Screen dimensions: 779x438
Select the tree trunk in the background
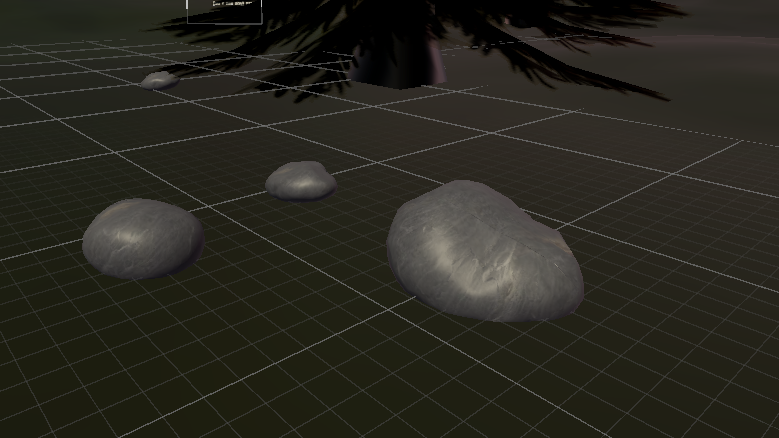[x=397, y=62]
